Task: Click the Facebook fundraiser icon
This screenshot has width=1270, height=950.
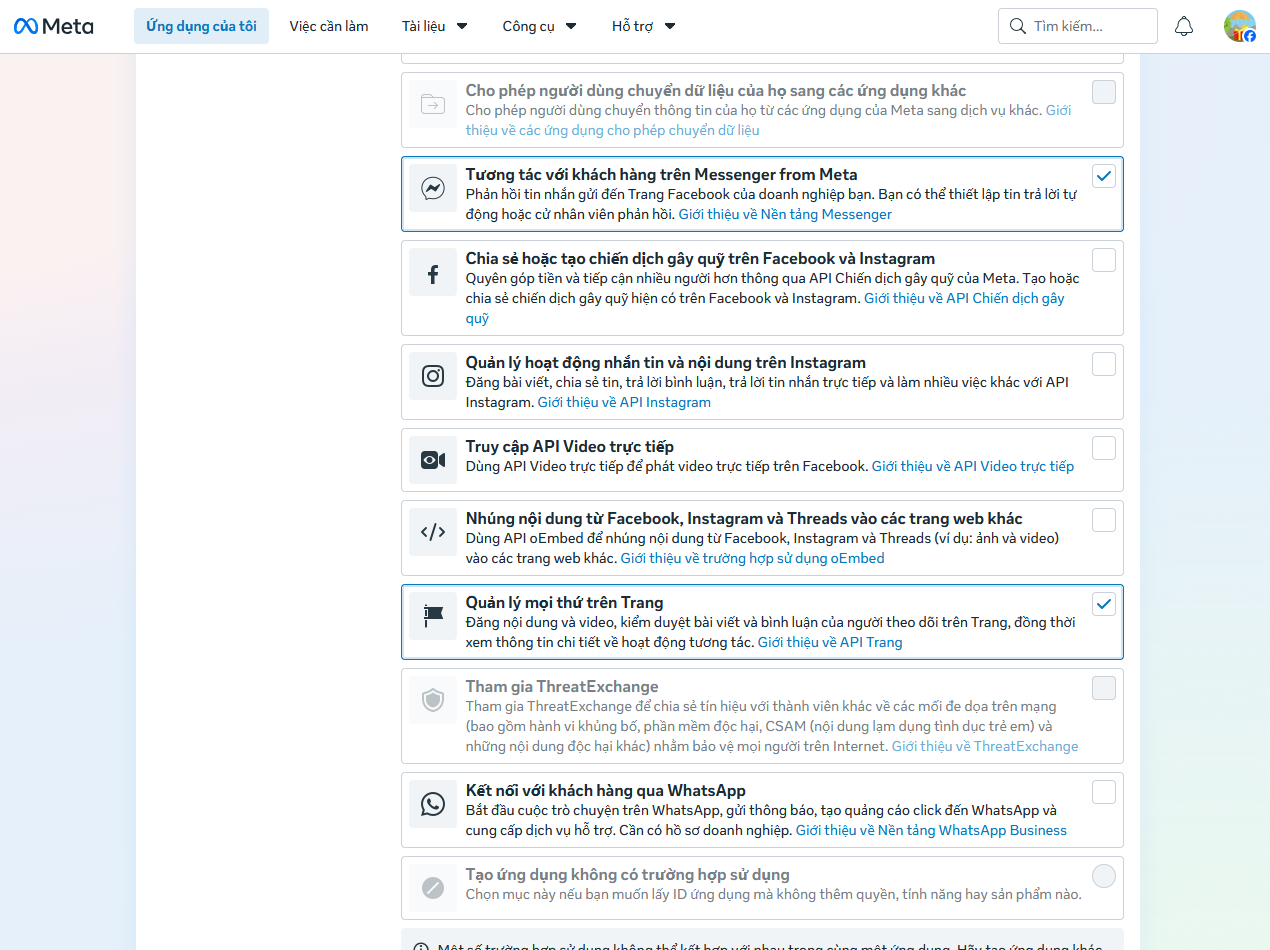Action: pos(433,273)
